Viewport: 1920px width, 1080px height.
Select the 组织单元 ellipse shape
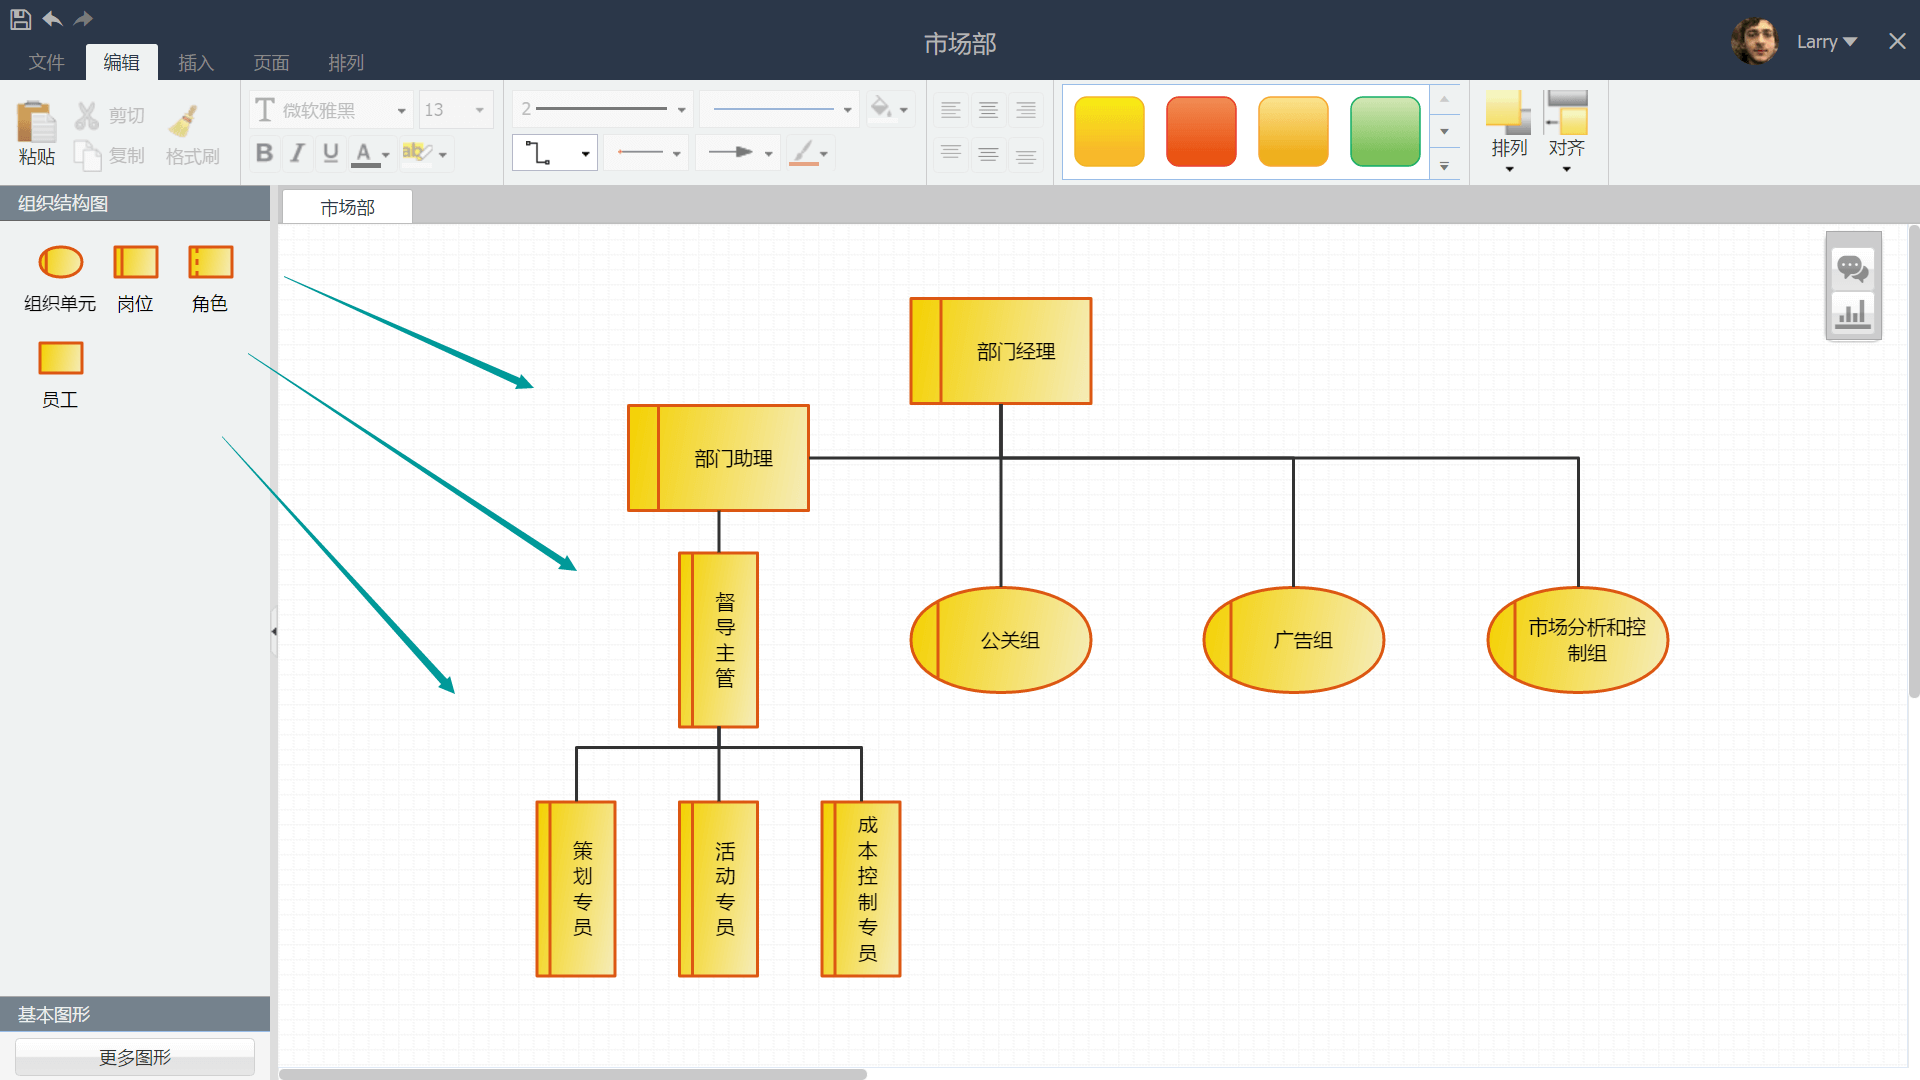click(x=60, y=262)
